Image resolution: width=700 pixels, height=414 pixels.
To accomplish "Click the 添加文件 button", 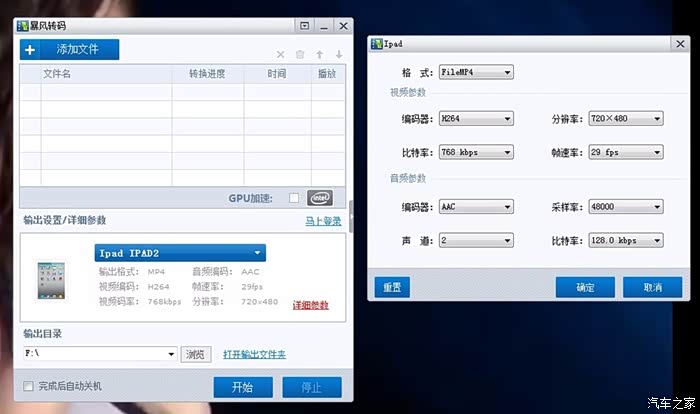I will 69,50.
